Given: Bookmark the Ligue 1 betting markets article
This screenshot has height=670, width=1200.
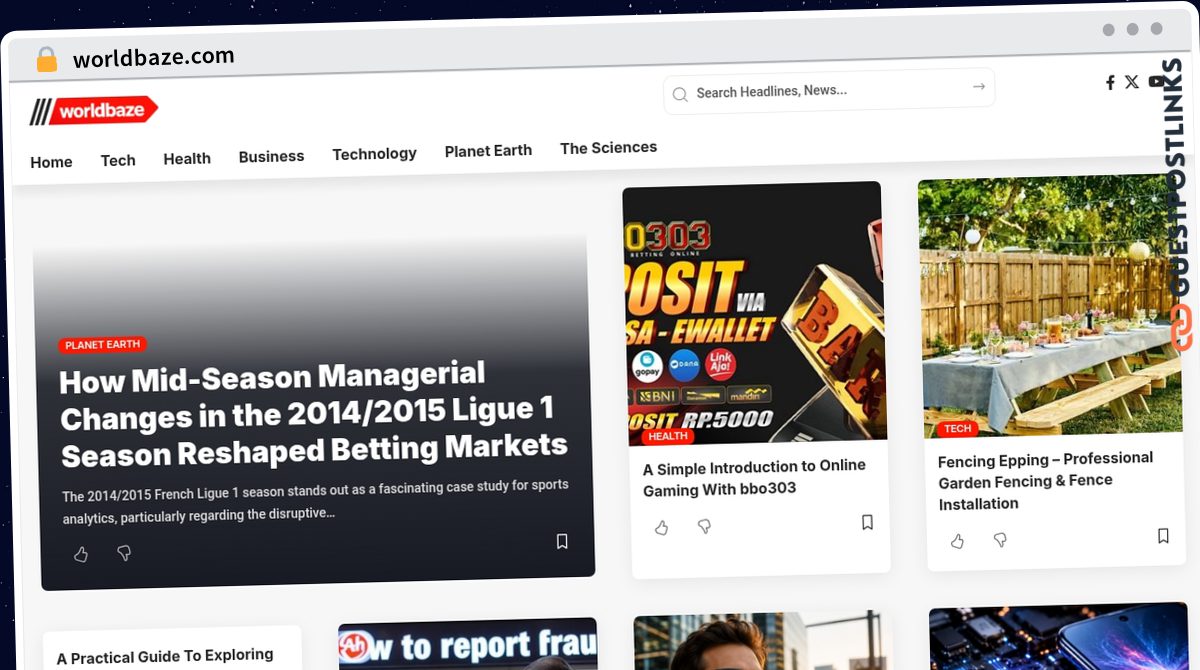Looking at the screenshot, I should pyautogui.click(x=562, y=541).
